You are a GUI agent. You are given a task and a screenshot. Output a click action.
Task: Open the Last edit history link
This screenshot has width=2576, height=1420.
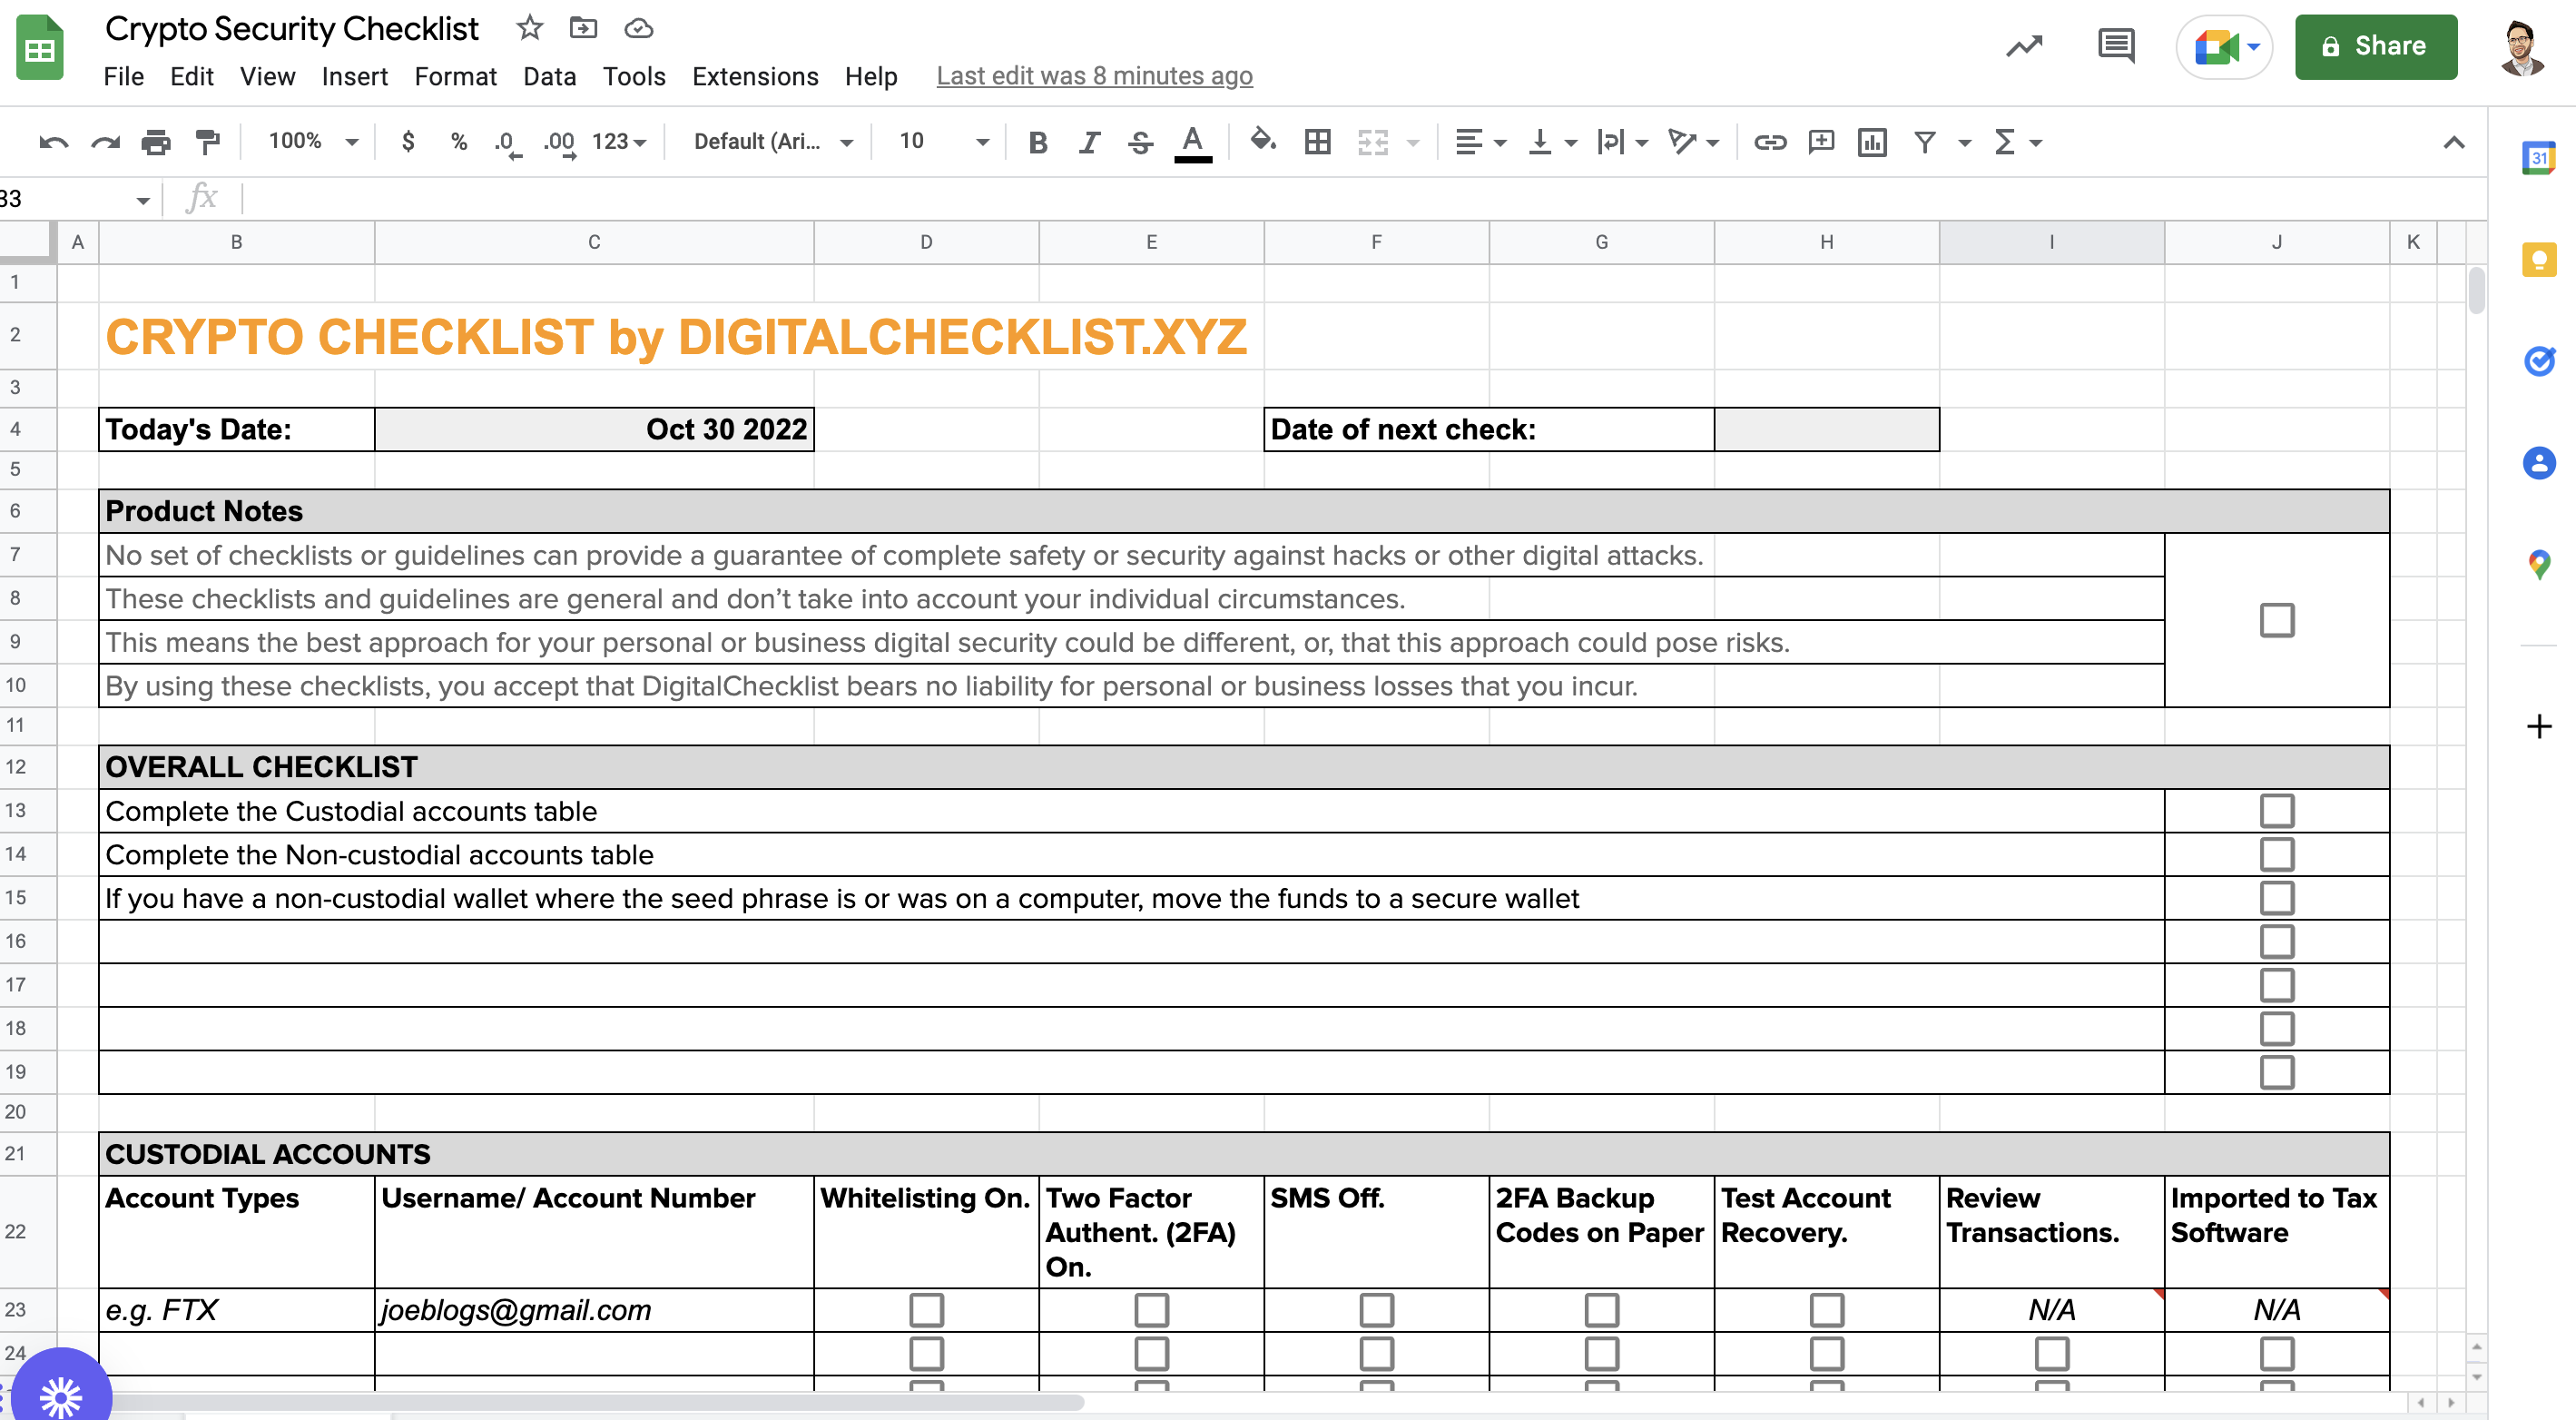[x=1094, y=76]
